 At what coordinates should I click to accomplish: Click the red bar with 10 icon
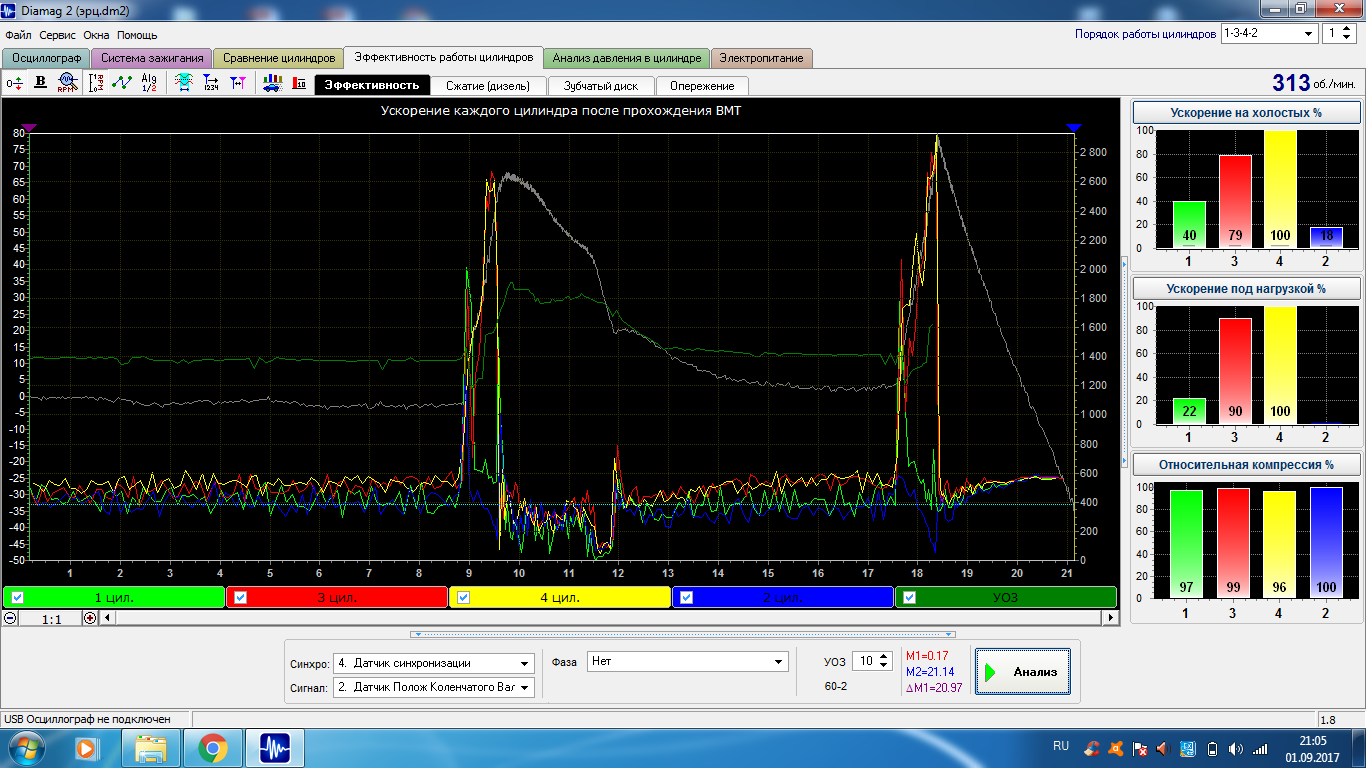point(299,83)
